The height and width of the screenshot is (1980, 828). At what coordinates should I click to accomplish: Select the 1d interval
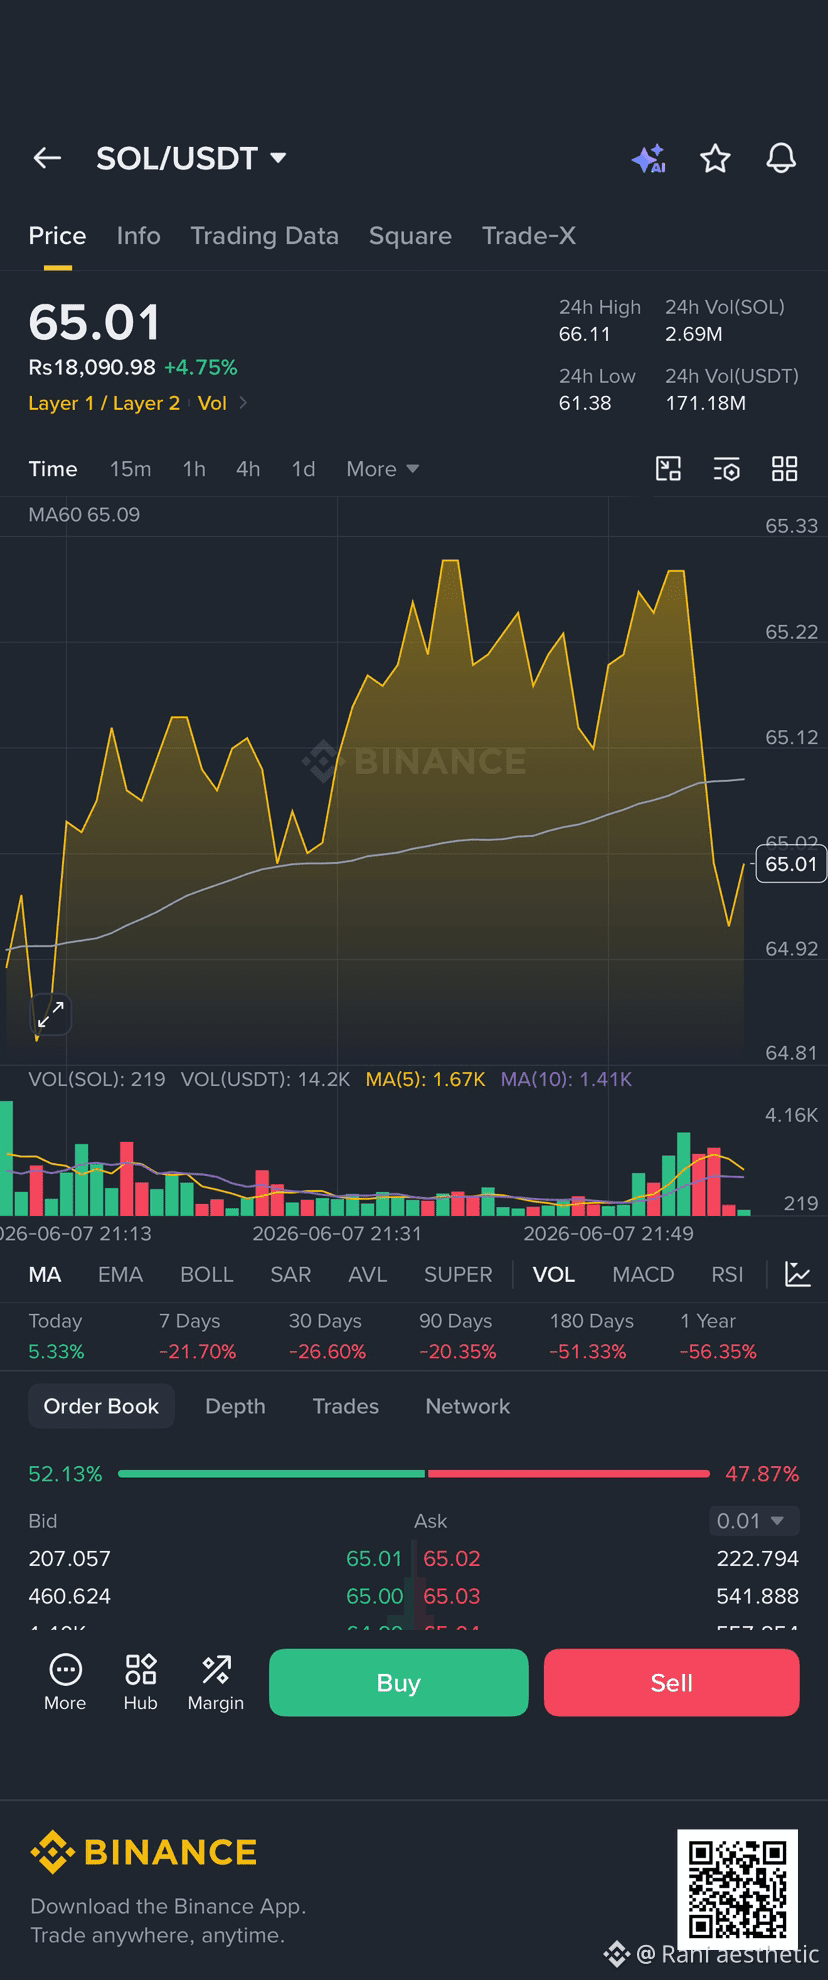[303, 469]
